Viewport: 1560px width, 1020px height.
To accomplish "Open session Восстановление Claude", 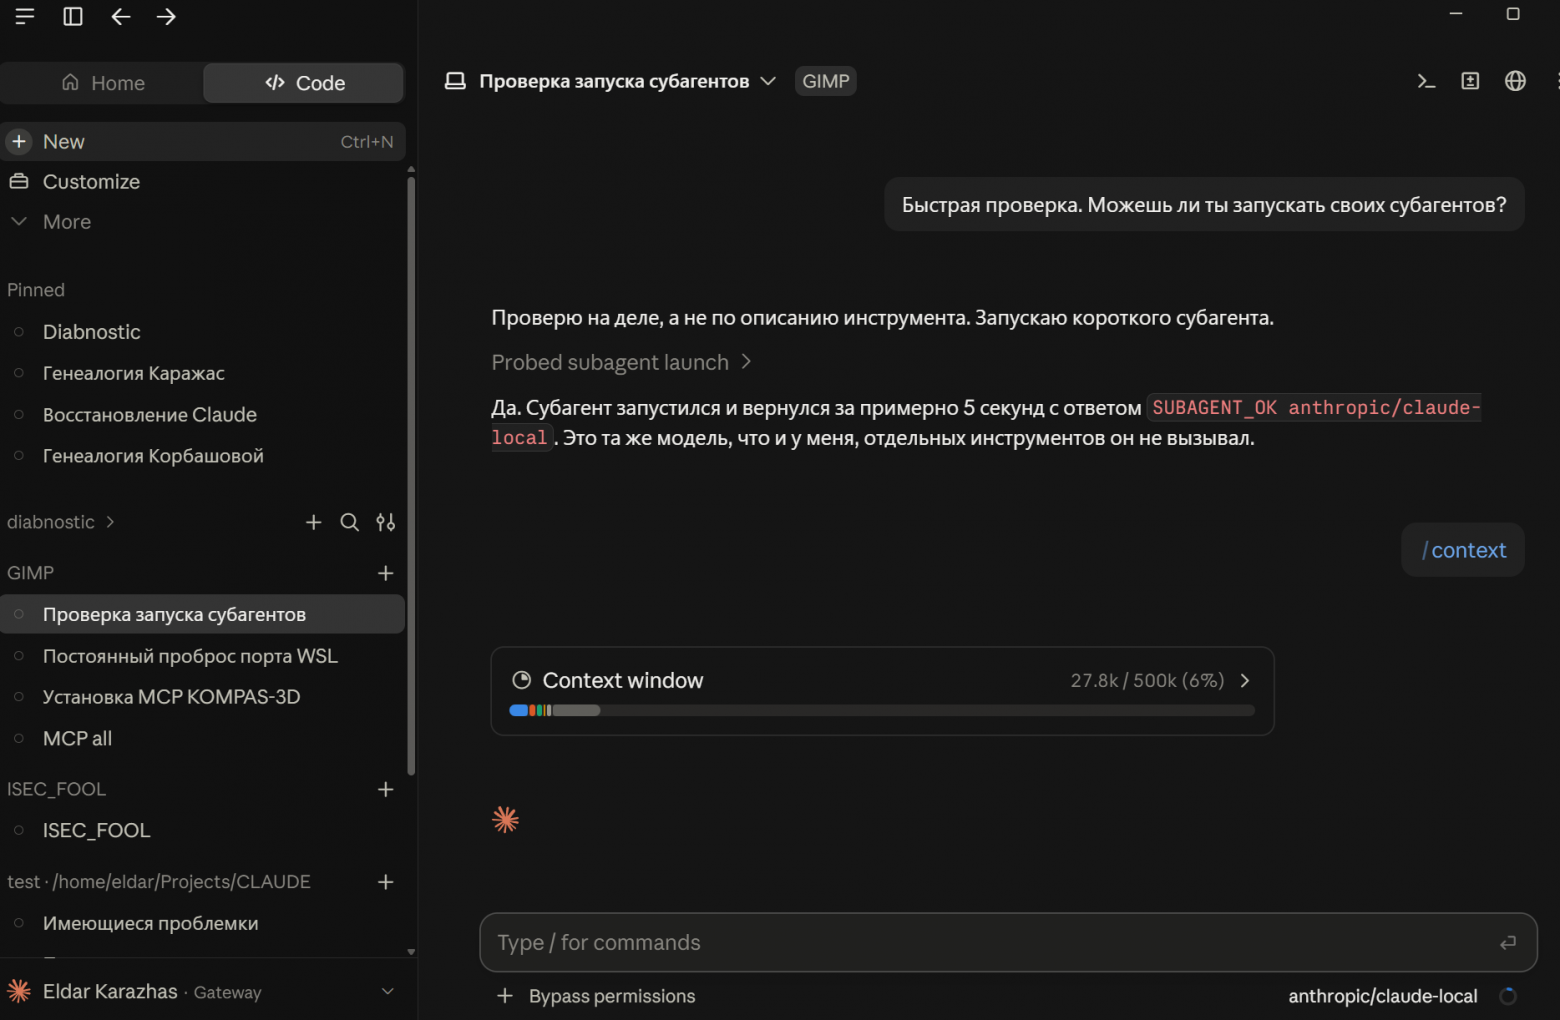I will (x=203, y=415).
